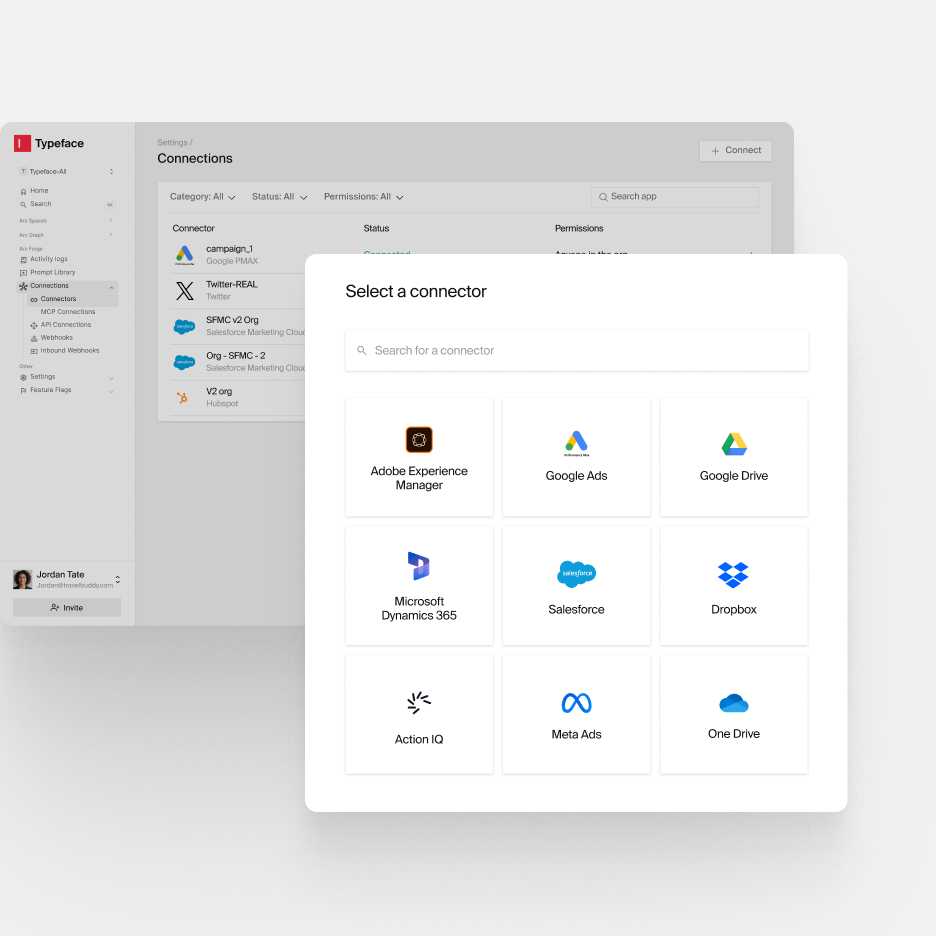This screenshot has width=936, height=936.
Task: Click the Connections icon in sidebar
Action: 23,286
